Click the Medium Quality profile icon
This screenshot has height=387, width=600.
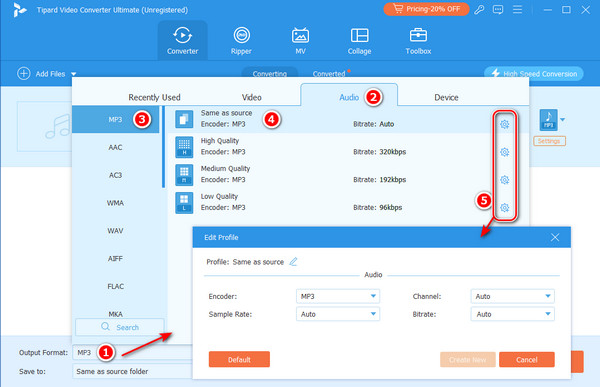point(184,175)
